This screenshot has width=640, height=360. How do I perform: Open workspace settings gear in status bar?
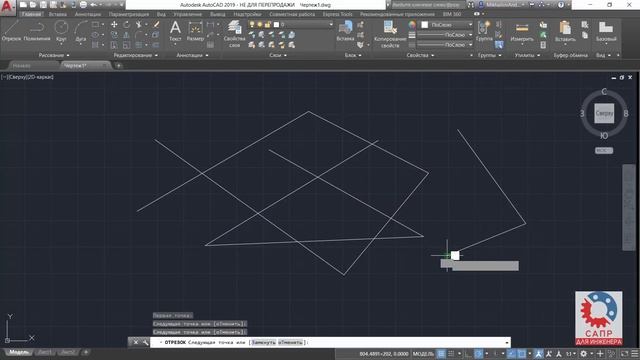[584, 353]
